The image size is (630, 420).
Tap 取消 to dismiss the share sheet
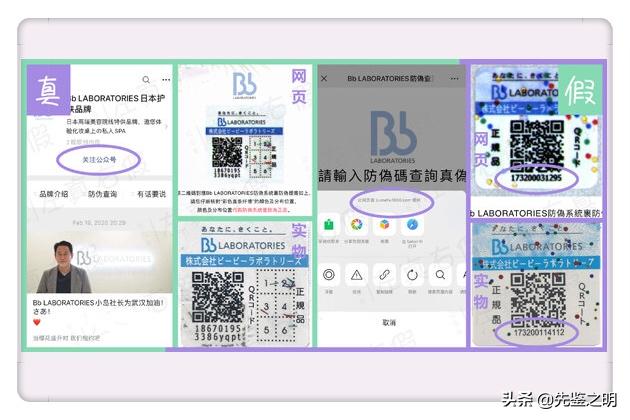[x=389, y=322]
